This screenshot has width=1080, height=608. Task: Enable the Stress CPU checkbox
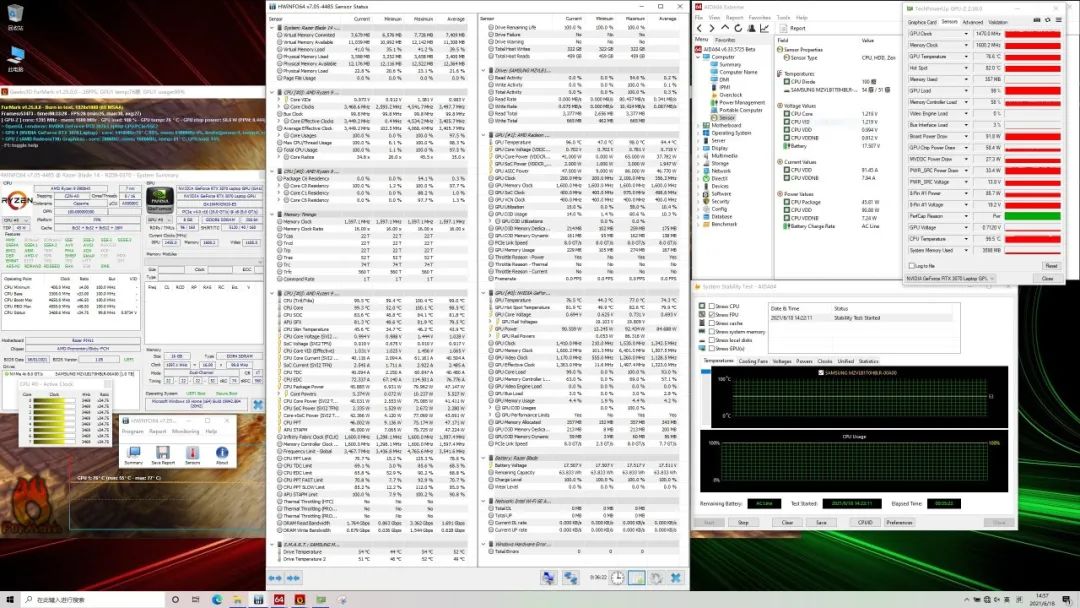coord(710,306)
